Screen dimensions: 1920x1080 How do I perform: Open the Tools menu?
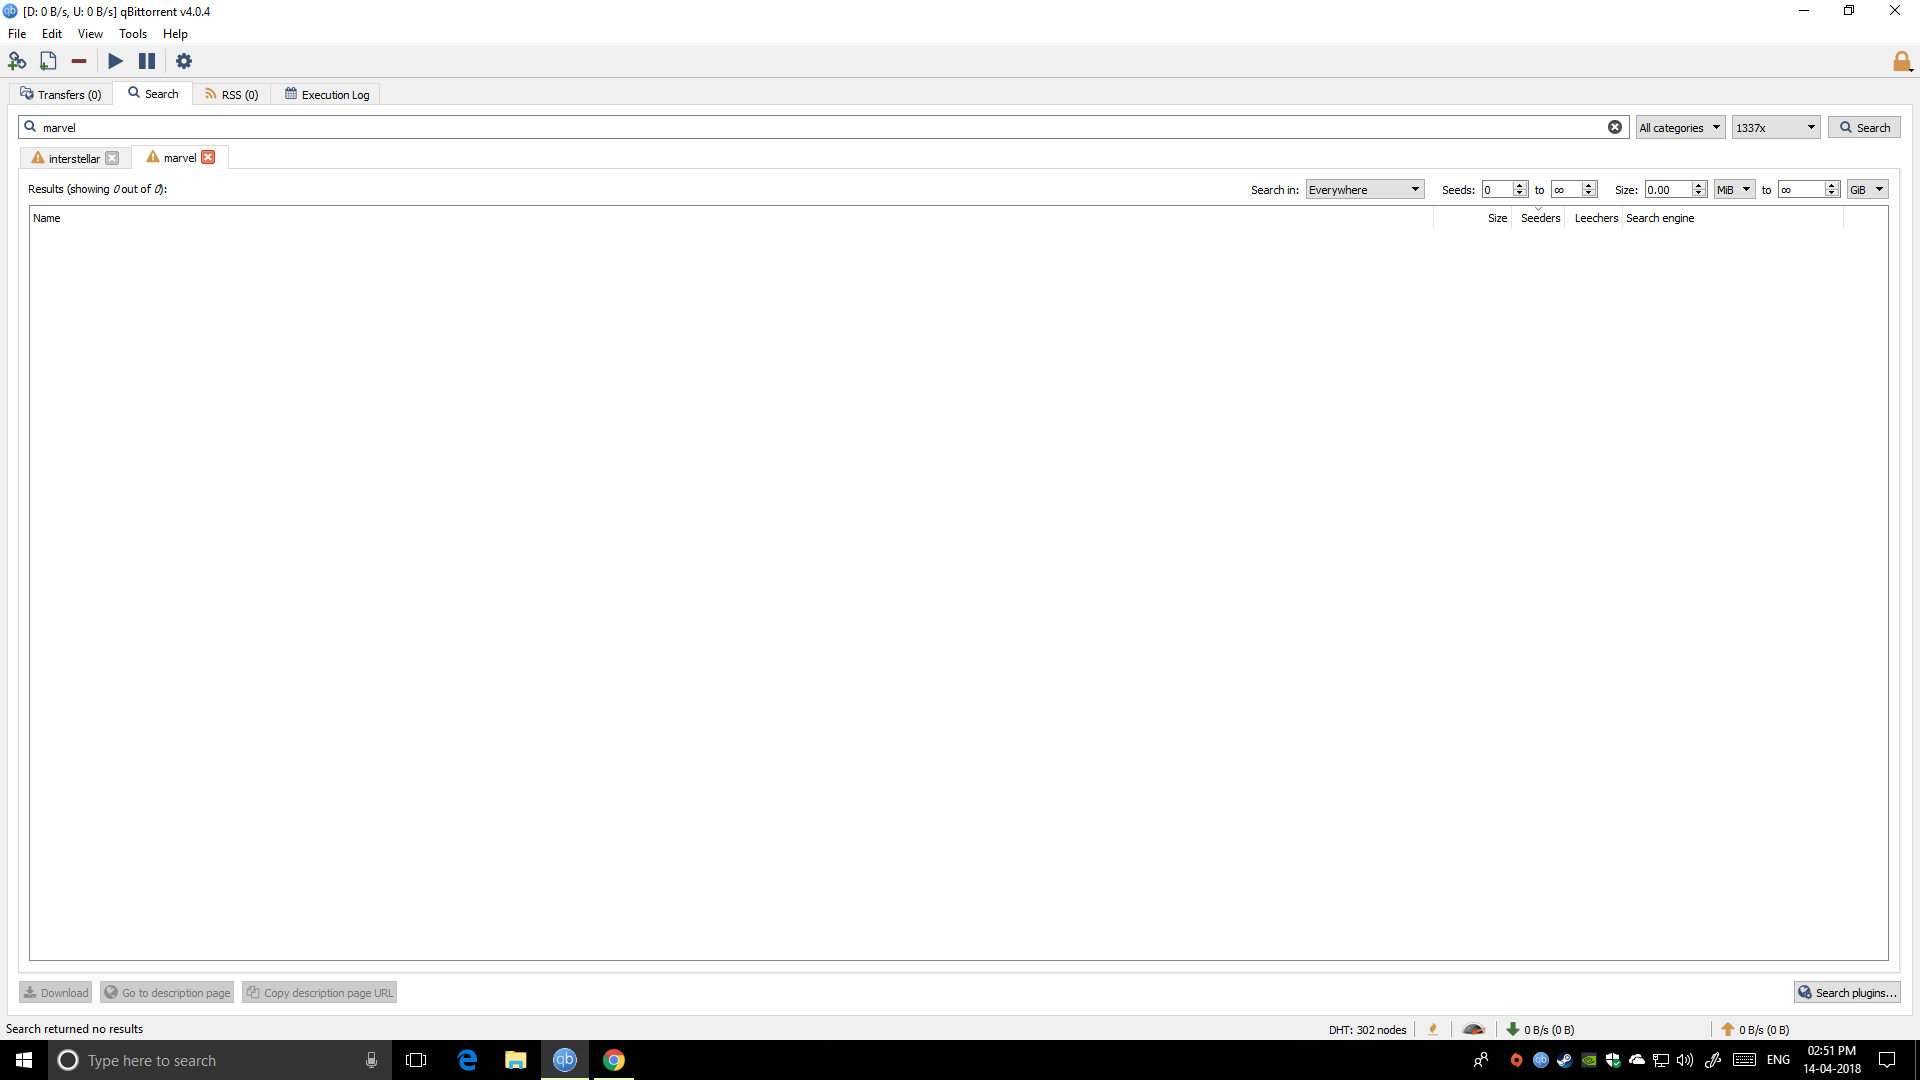coord(133,33)
